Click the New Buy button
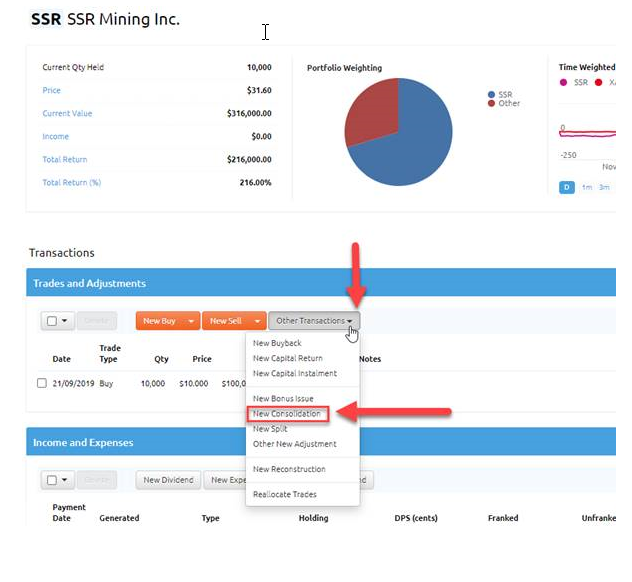Screen dimensions: 632x582 click(x=160, y=321)
